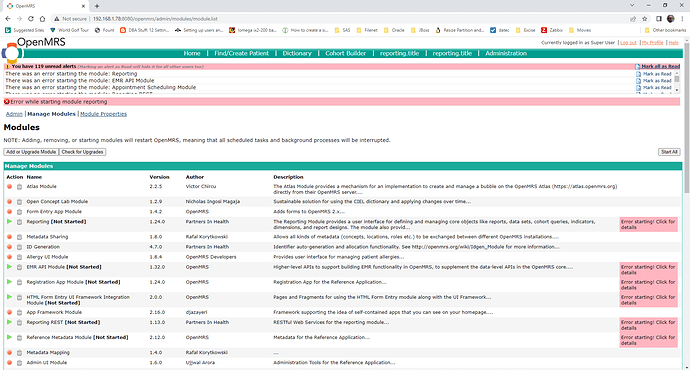The height and width of the screenshot is (370, 690).
Task: Open a new browser tab
Action: (x=97, y=6)
